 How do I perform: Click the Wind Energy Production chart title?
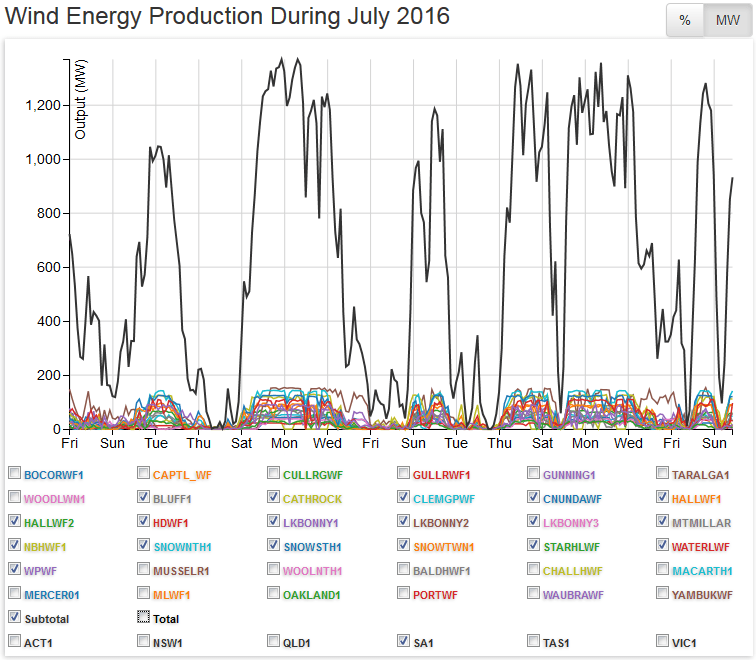[x=228, y=17]
